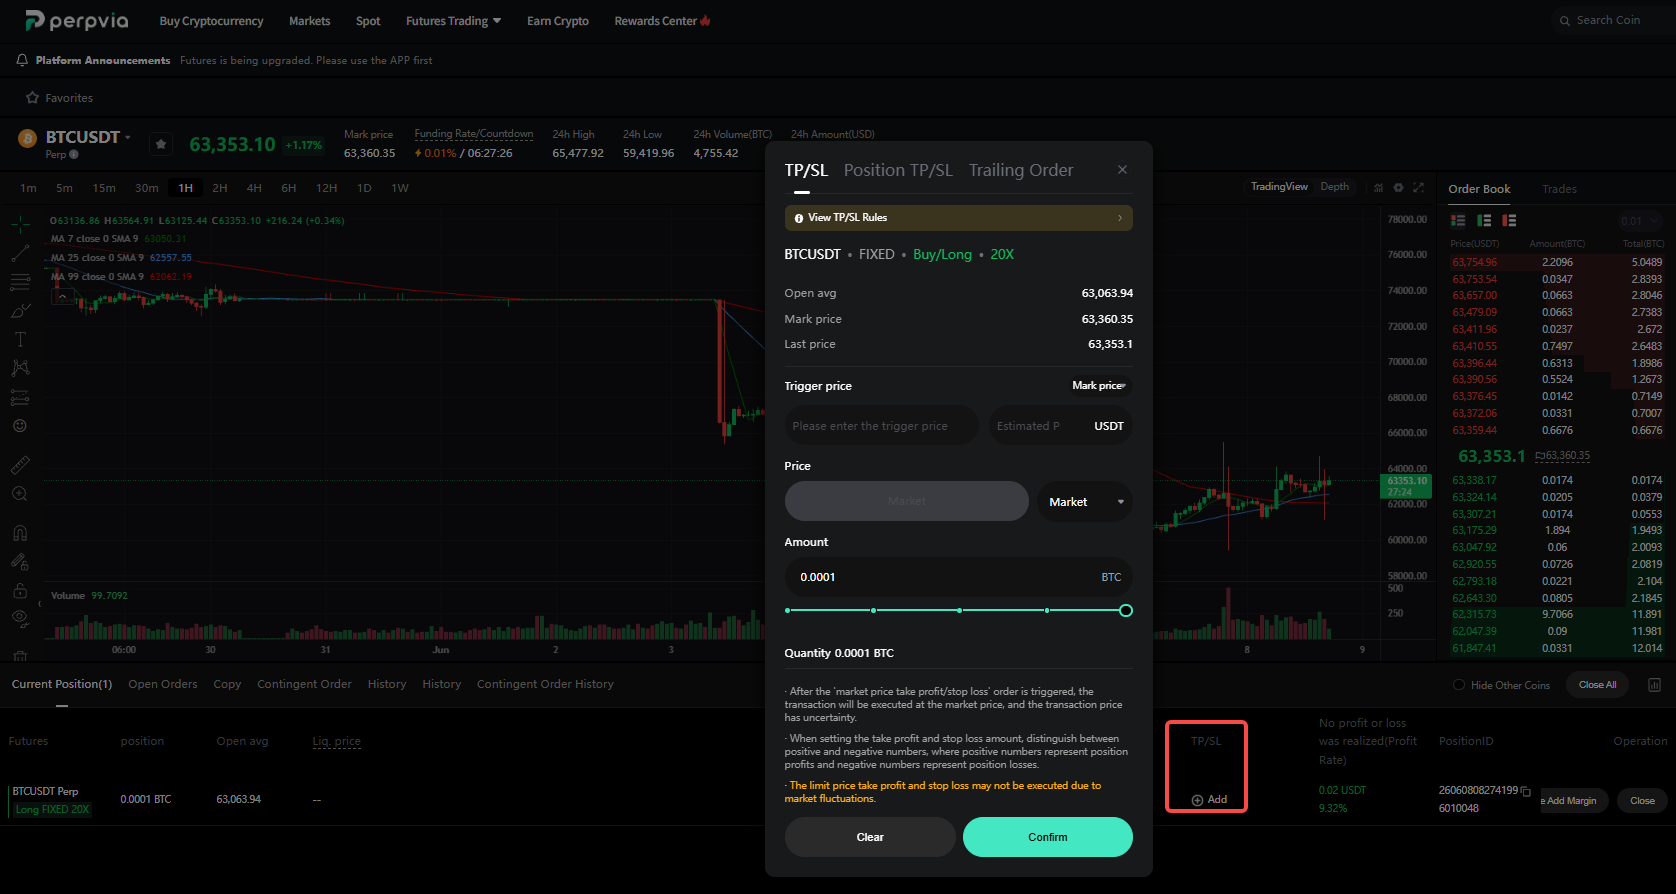Open the positions chart icon beside Close All
The width and height of the screenshot is (1676, 894).
[1654, 685]
